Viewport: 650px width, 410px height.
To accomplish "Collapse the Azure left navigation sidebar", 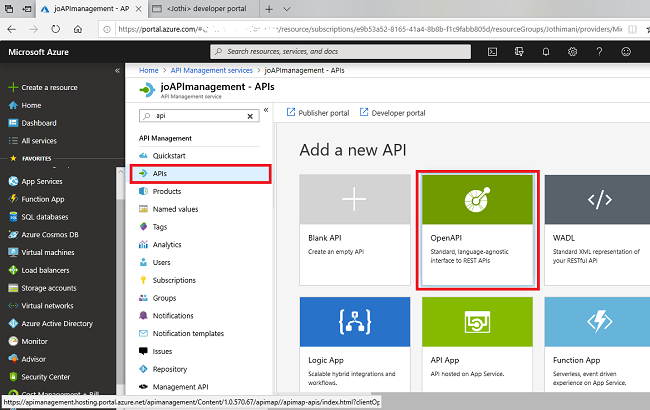I will click(x=117, y=70).
